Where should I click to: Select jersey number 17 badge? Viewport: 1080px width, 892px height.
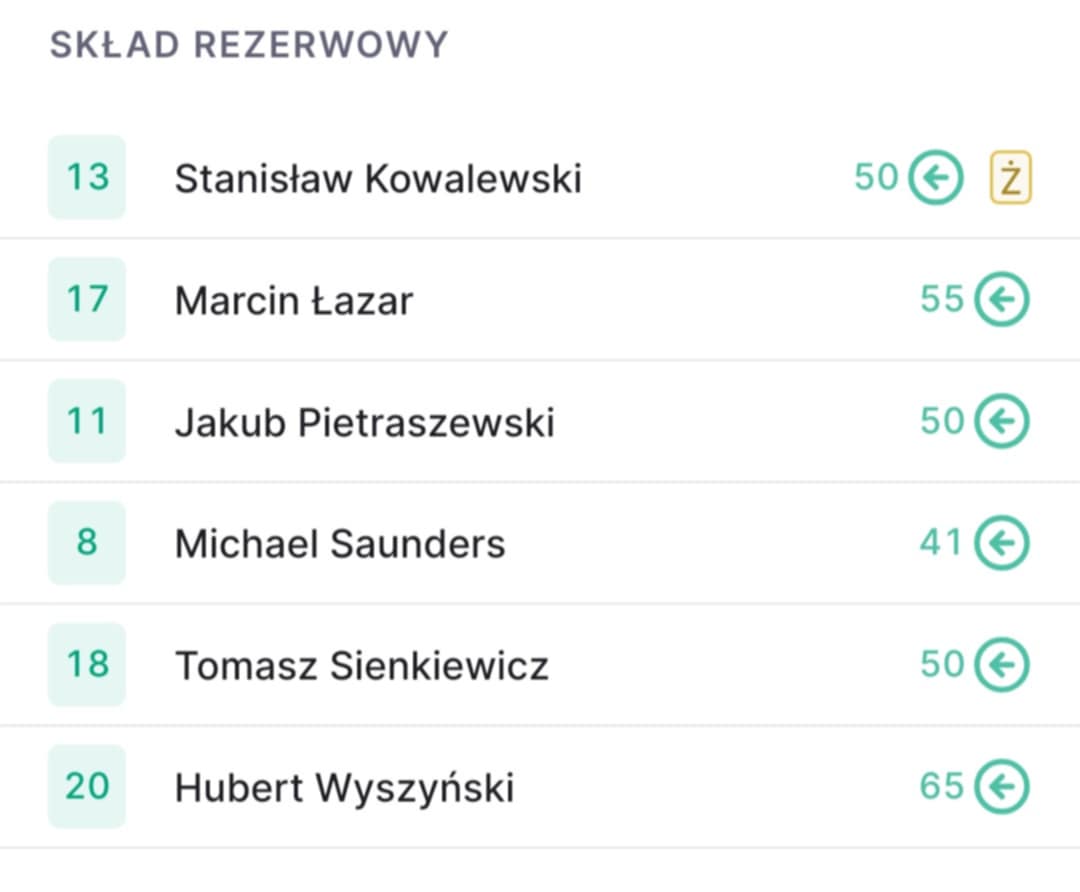tap(87, 299)
